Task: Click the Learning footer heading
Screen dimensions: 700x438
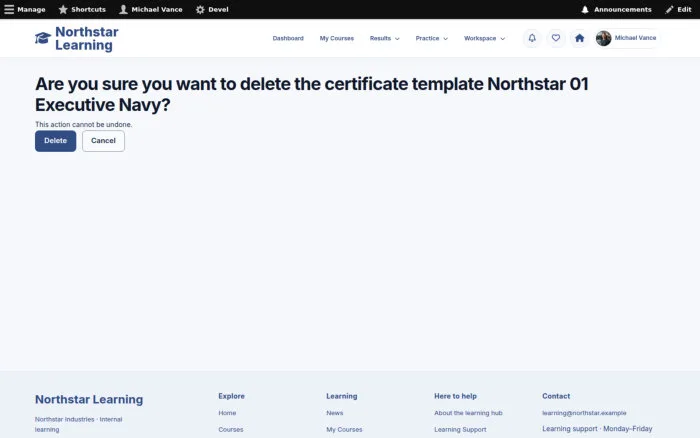Action: coord(342,396)
